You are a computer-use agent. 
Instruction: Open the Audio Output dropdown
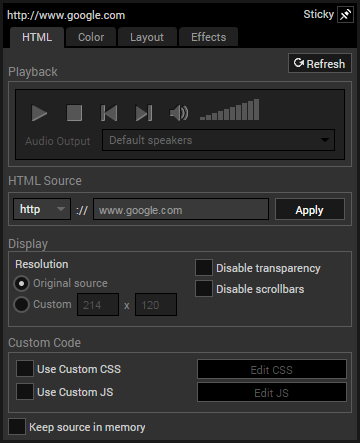[x=219, y=140]
